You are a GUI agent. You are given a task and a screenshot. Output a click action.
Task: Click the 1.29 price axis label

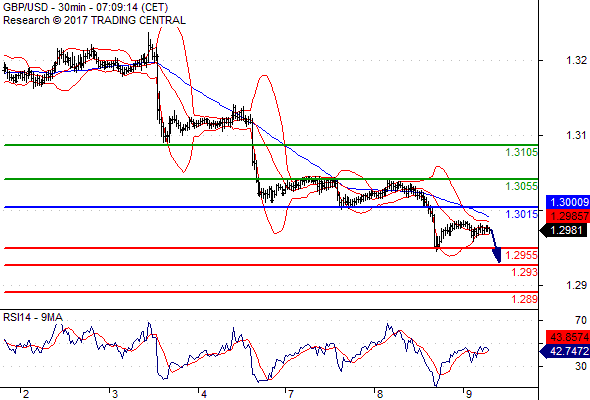(x=576, y=286)
